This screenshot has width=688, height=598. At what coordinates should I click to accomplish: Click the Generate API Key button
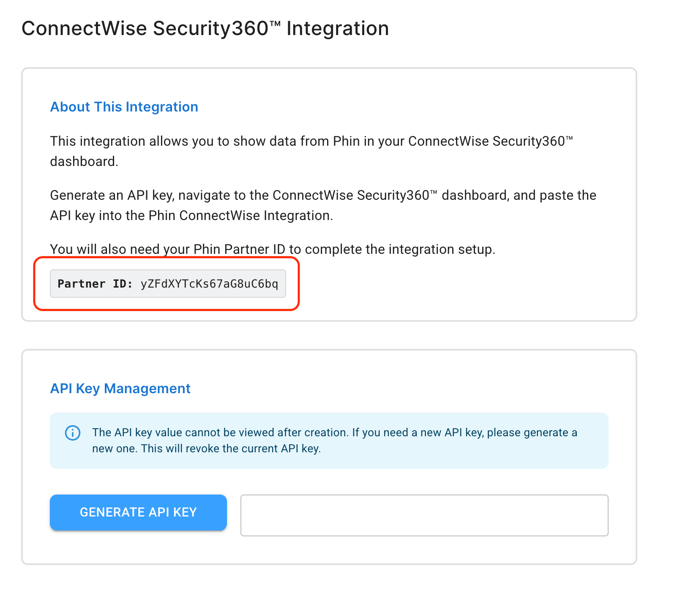click(x=138, y=512)
